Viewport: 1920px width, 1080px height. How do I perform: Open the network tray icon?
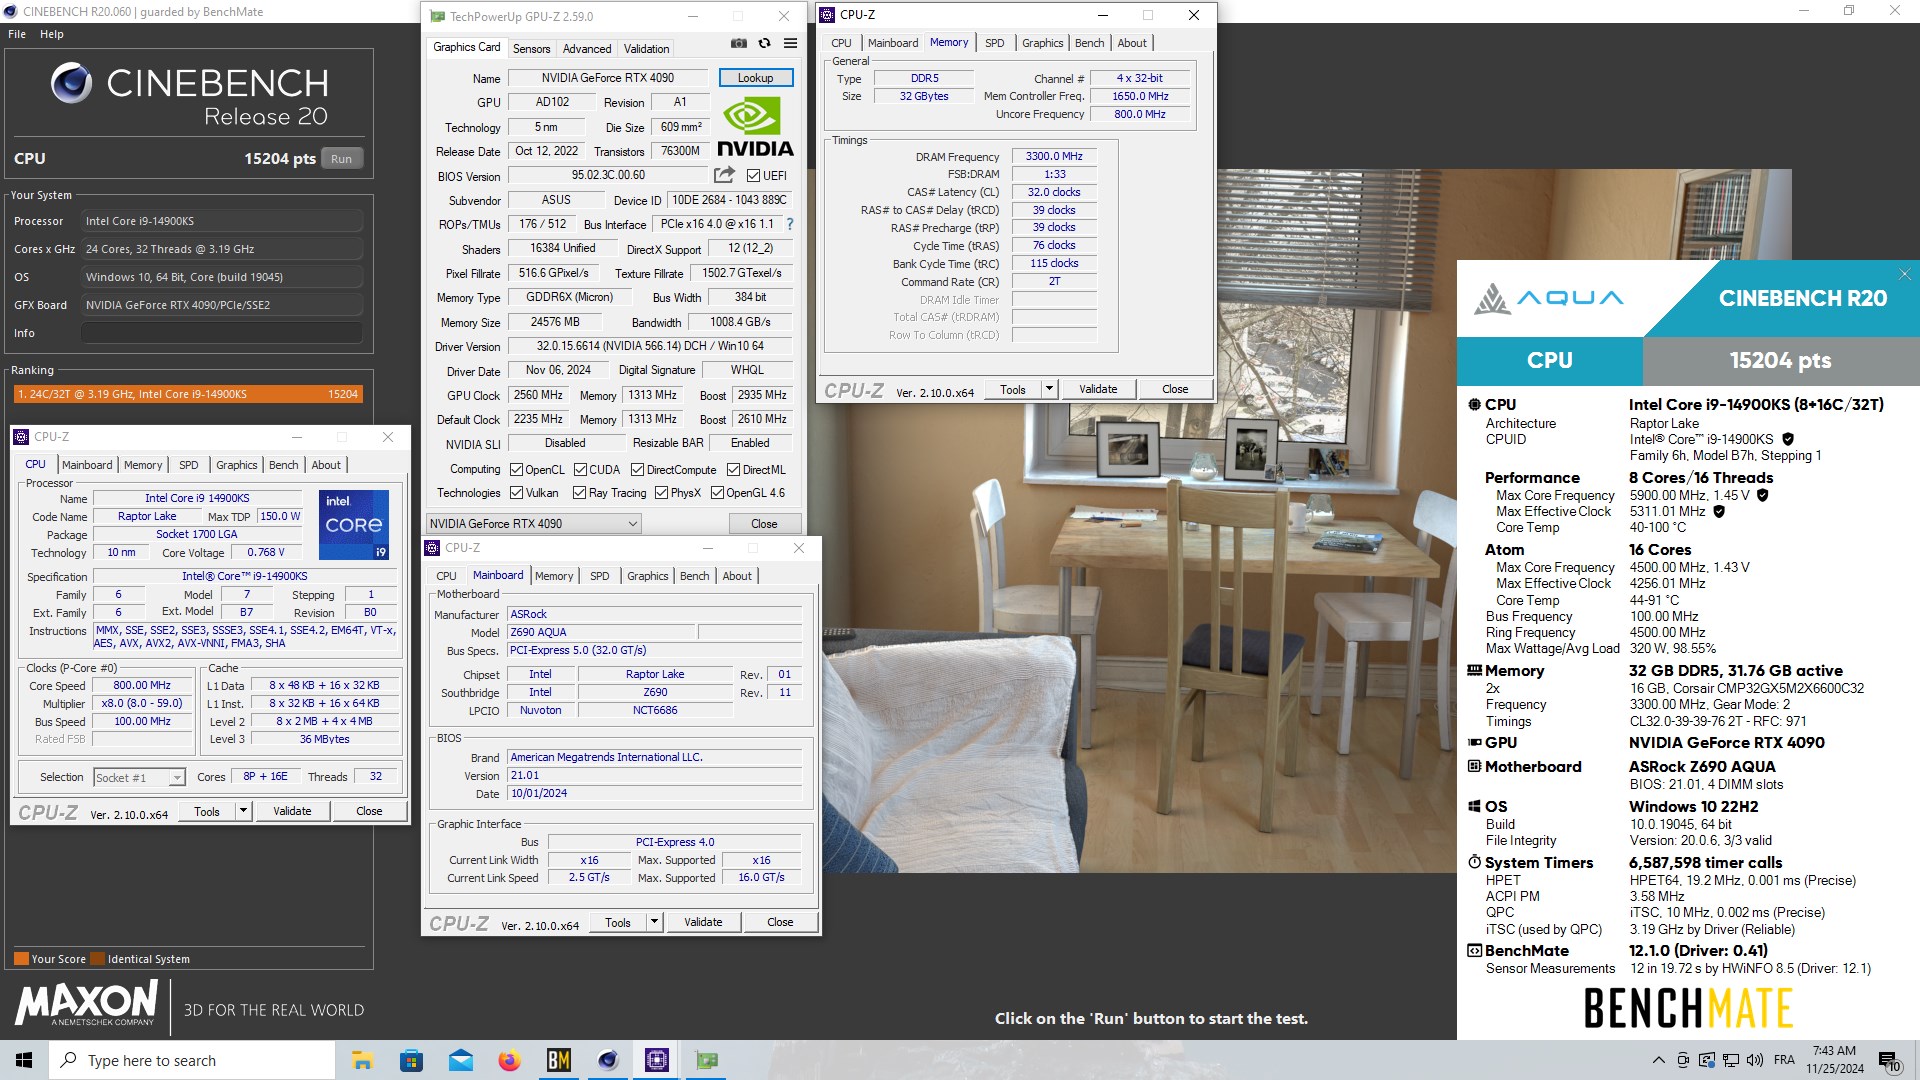coord(1731,1060)
